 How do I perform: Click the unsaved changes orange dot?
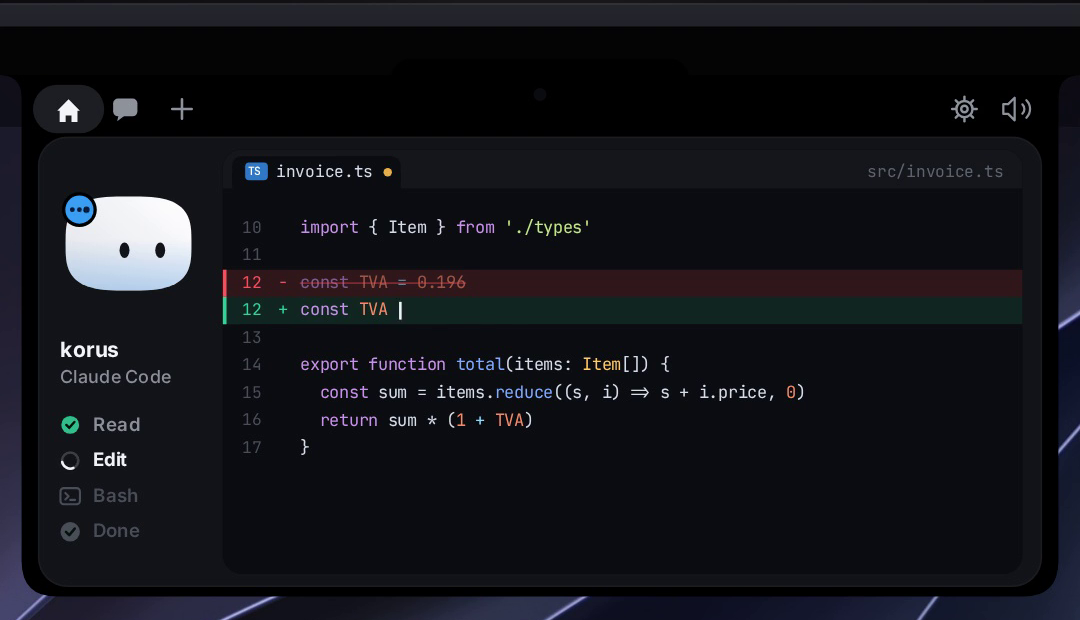click(388, 172)
